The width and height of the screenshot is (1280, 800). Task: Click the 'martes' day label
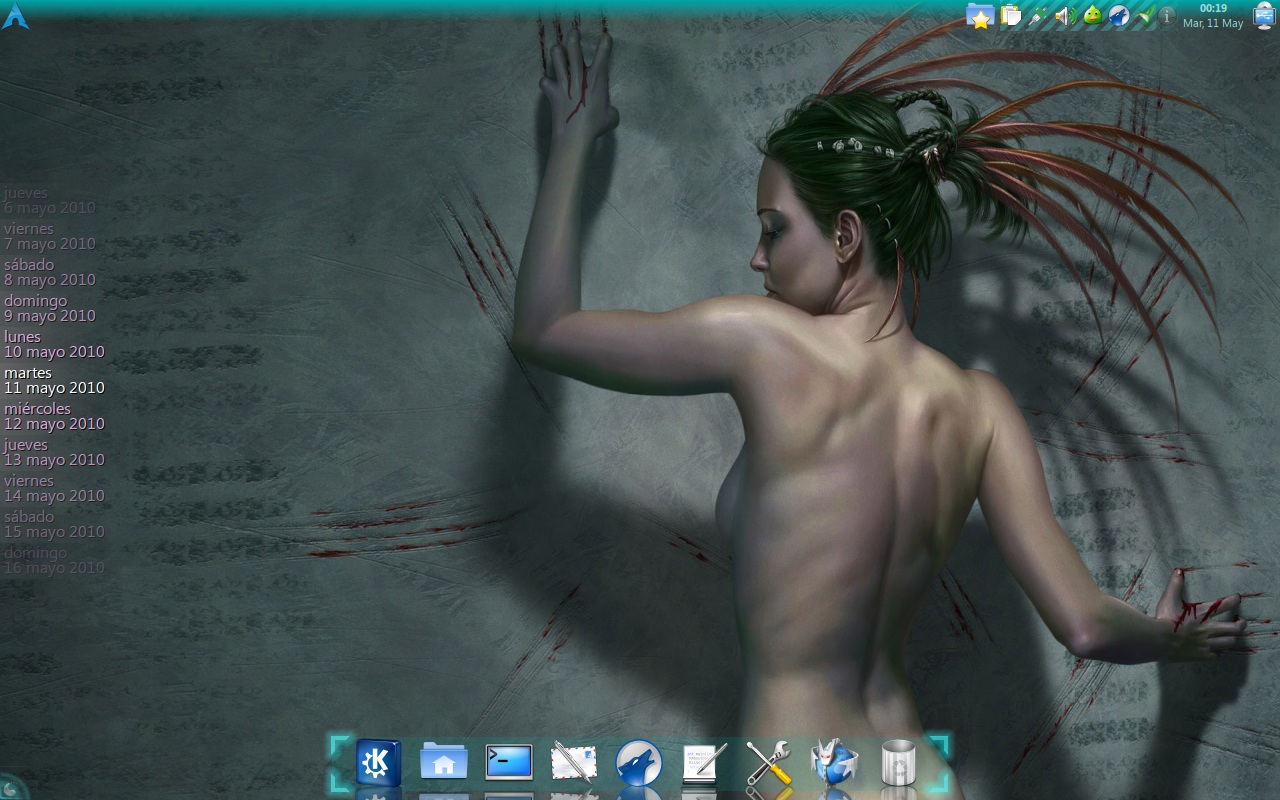(x=28, y=373)
